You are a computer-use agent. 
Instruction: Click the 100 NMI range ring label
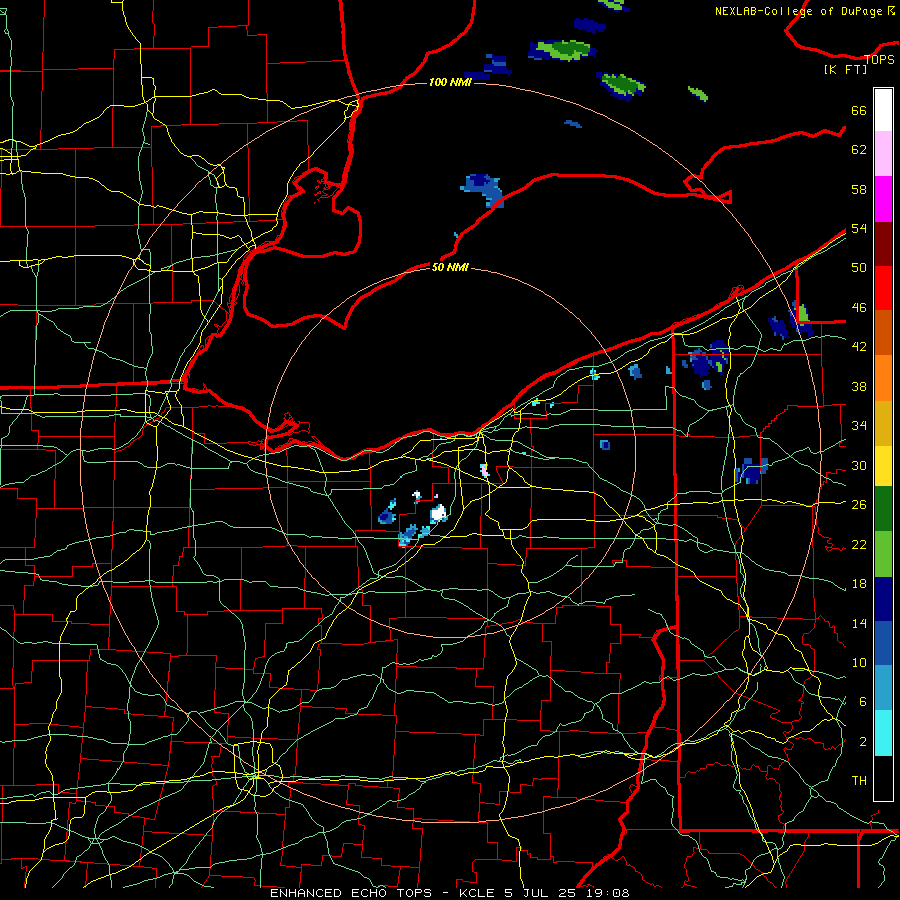pos(450,82)
